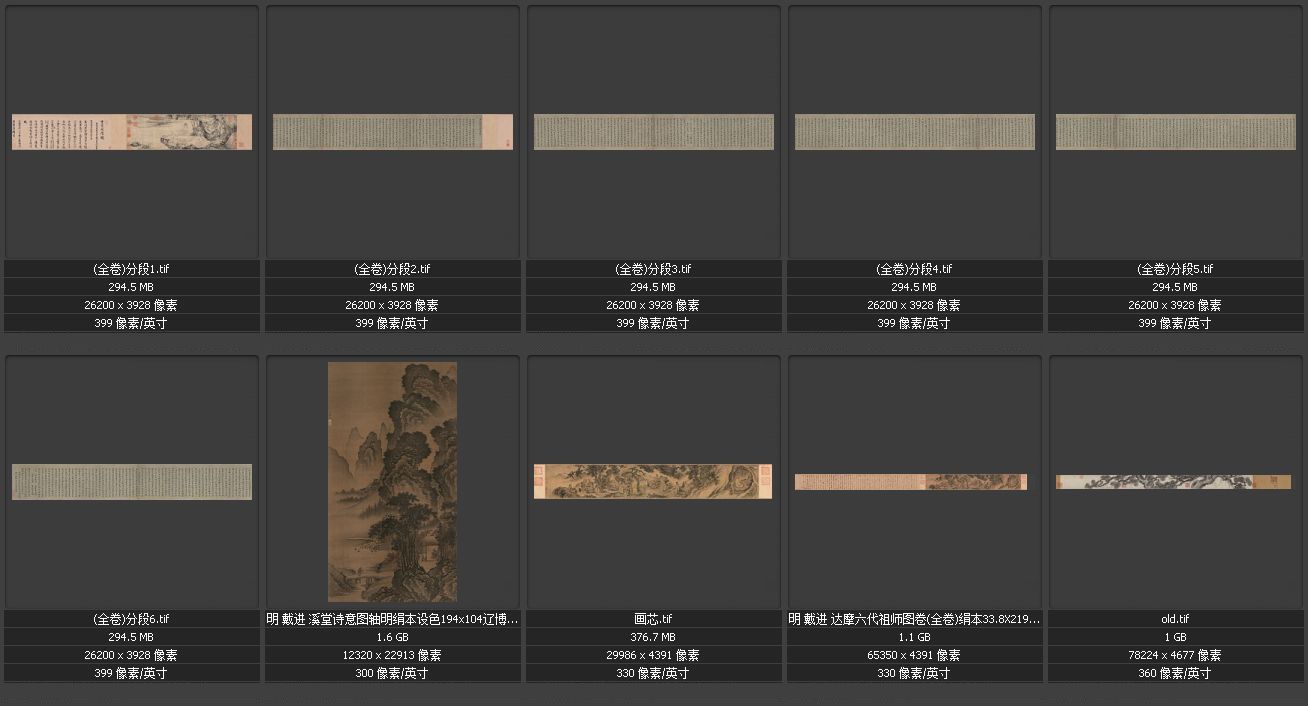Click the 376.7 MB file size field
The height and width of the screenshot is (706, 1308).
[x=654, y=637]
